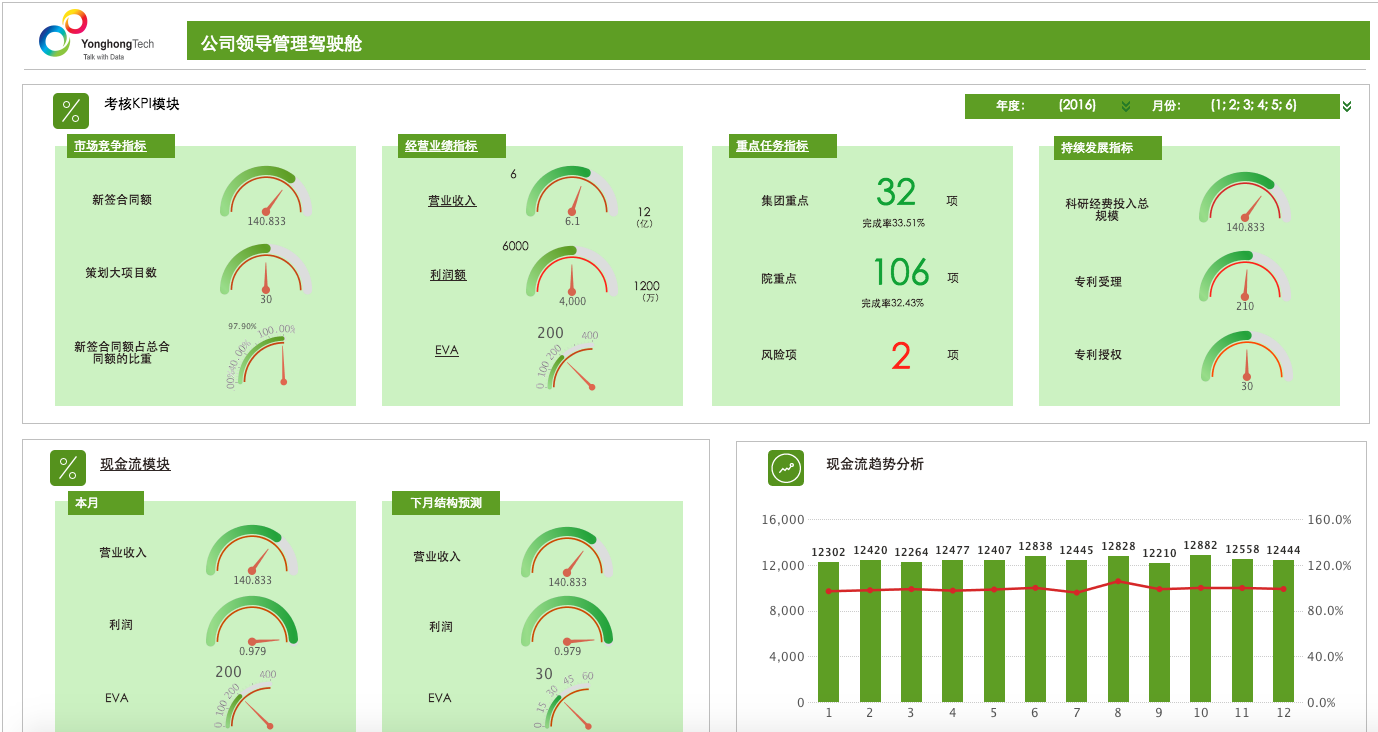Click the trend chart icon beside 现金流趋势分析
Viewport: 1378px width, 732px height.
tap(786, 468)
